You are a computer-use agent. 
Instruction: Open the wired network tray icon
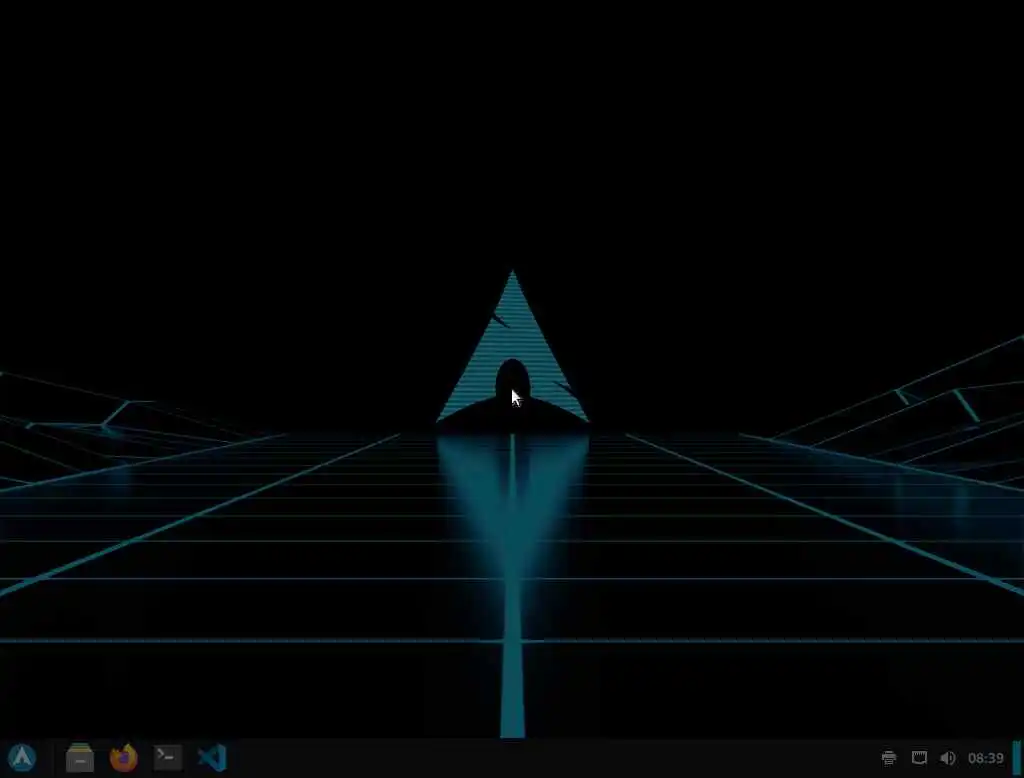tap(919, 758)
